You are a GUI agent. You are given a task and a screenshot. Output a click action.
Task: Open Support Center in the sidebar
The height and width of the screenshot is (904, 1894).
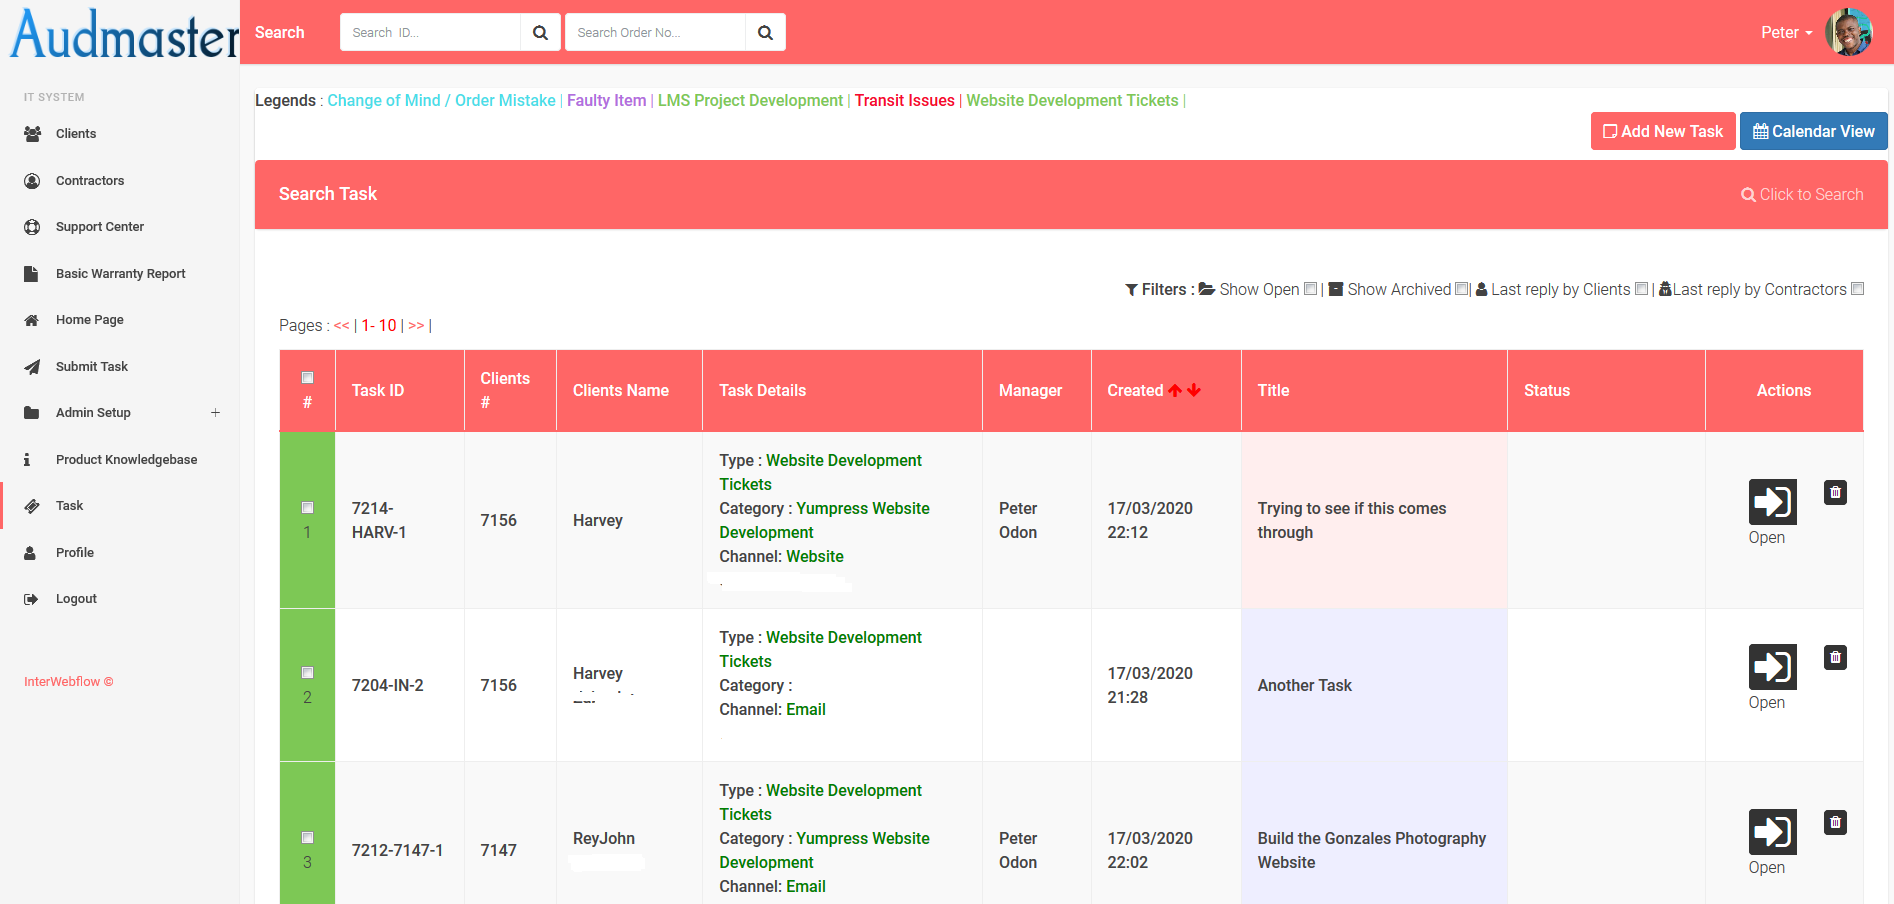click(x=99, y=227)
